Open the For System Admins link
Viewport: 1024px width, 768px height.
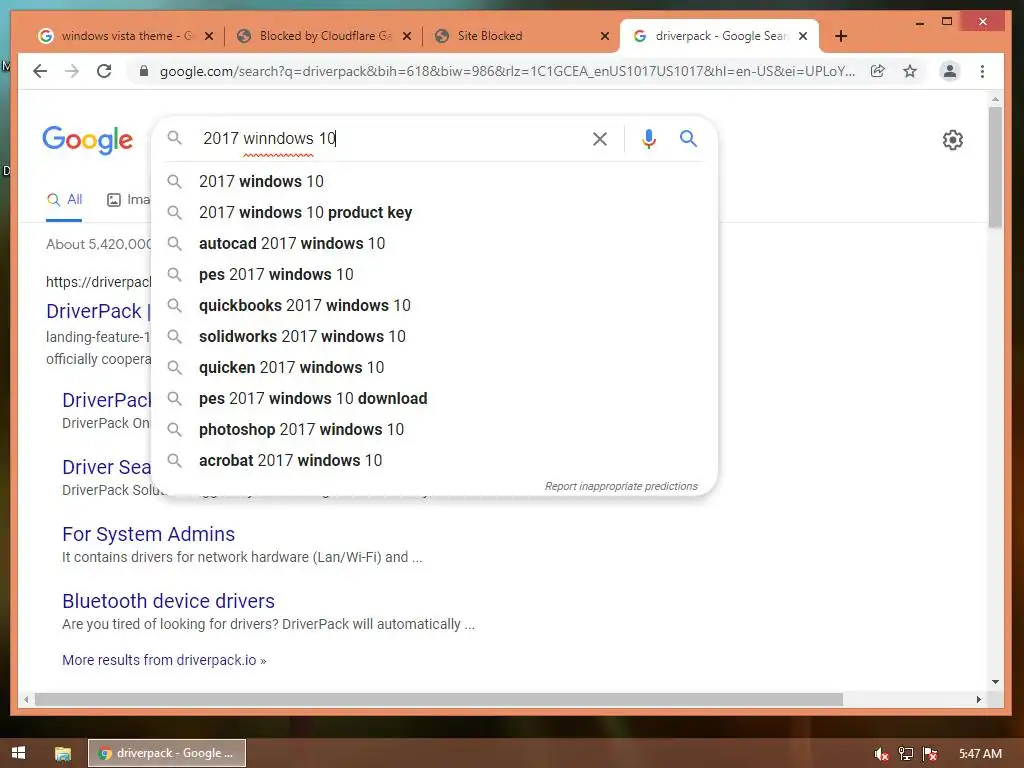pyautogui.click(x=148, y=534)
